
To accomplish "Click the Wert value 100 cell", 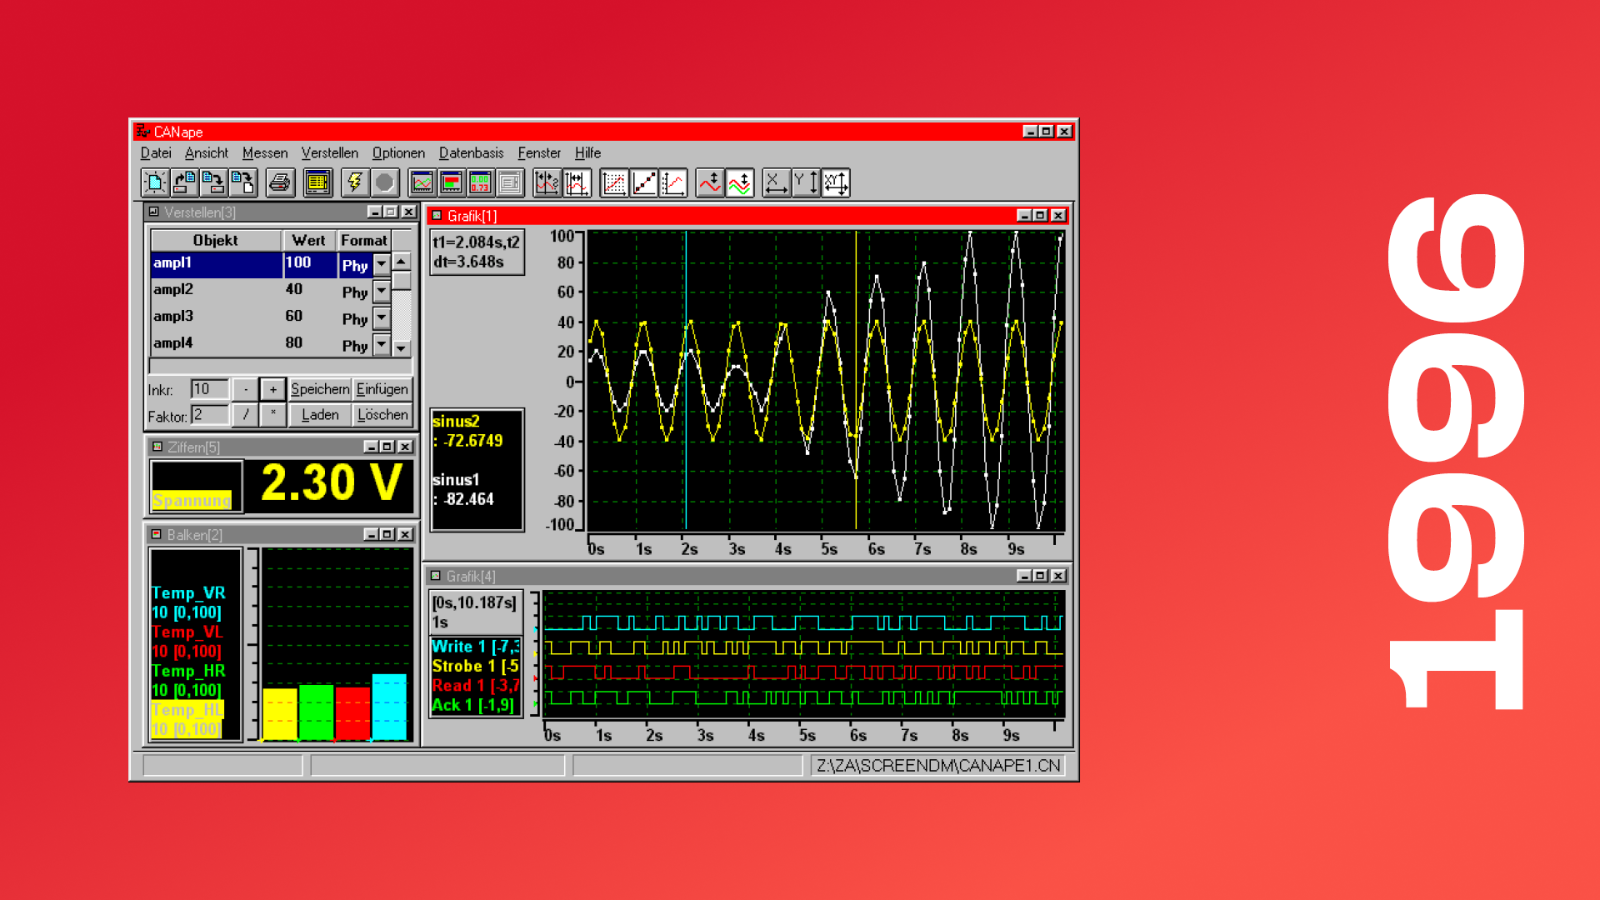I will [x=310, y=264].
